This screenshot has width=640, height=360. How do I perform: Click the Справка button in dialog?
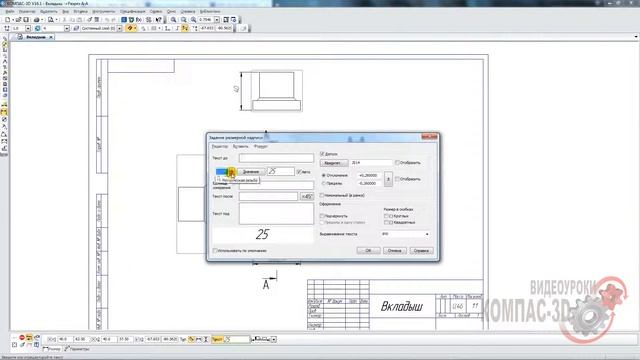coord(421,251)
